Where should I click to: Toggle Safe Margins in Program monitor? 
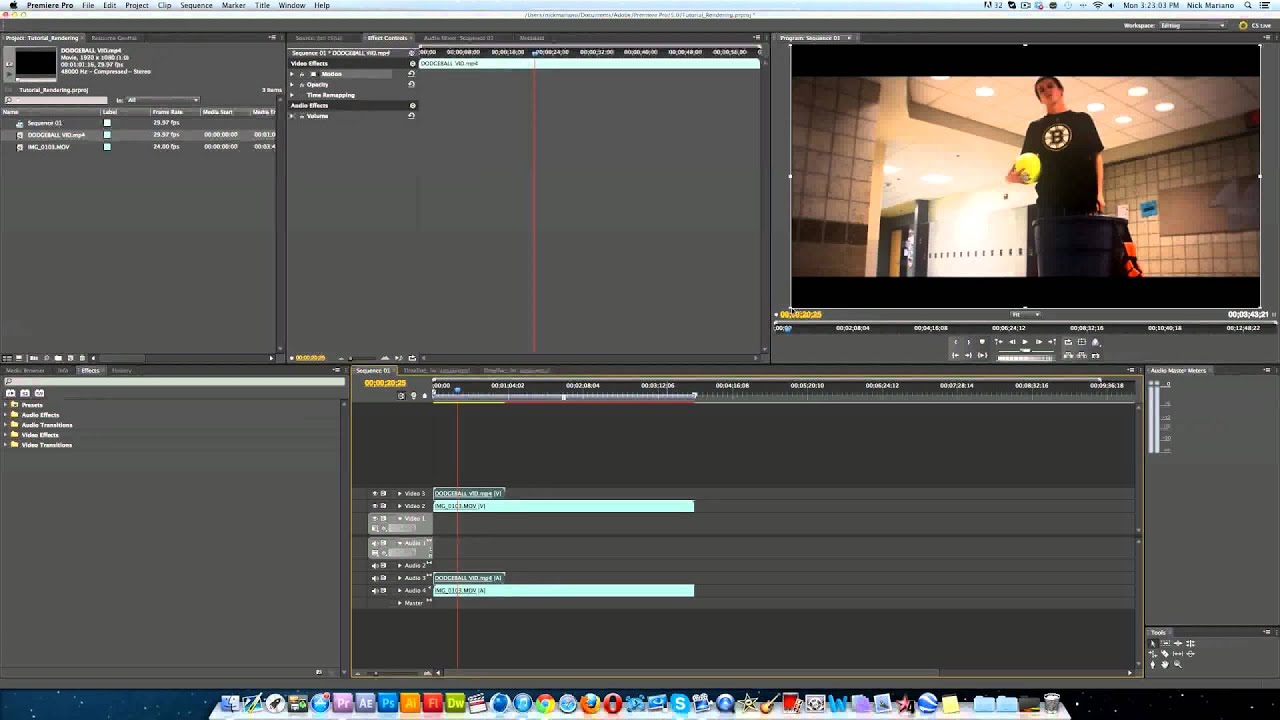[1082, 342]
